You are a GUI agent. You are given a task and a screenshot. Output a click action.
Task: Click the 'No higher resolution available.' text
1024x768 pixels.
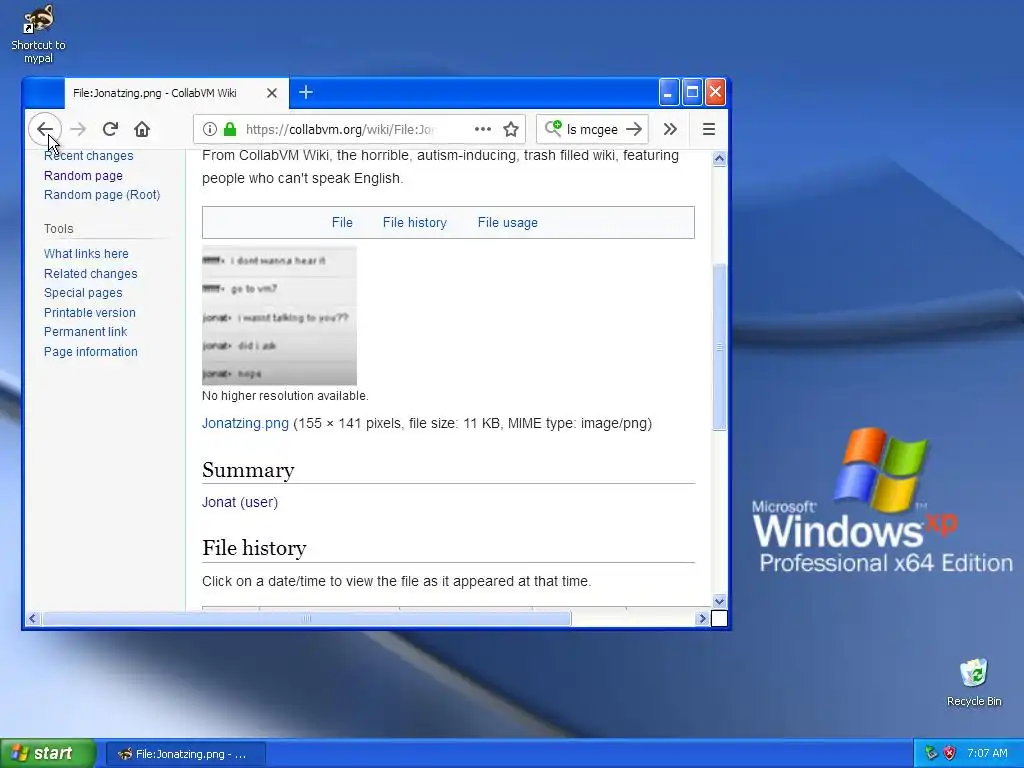[285, 396]
